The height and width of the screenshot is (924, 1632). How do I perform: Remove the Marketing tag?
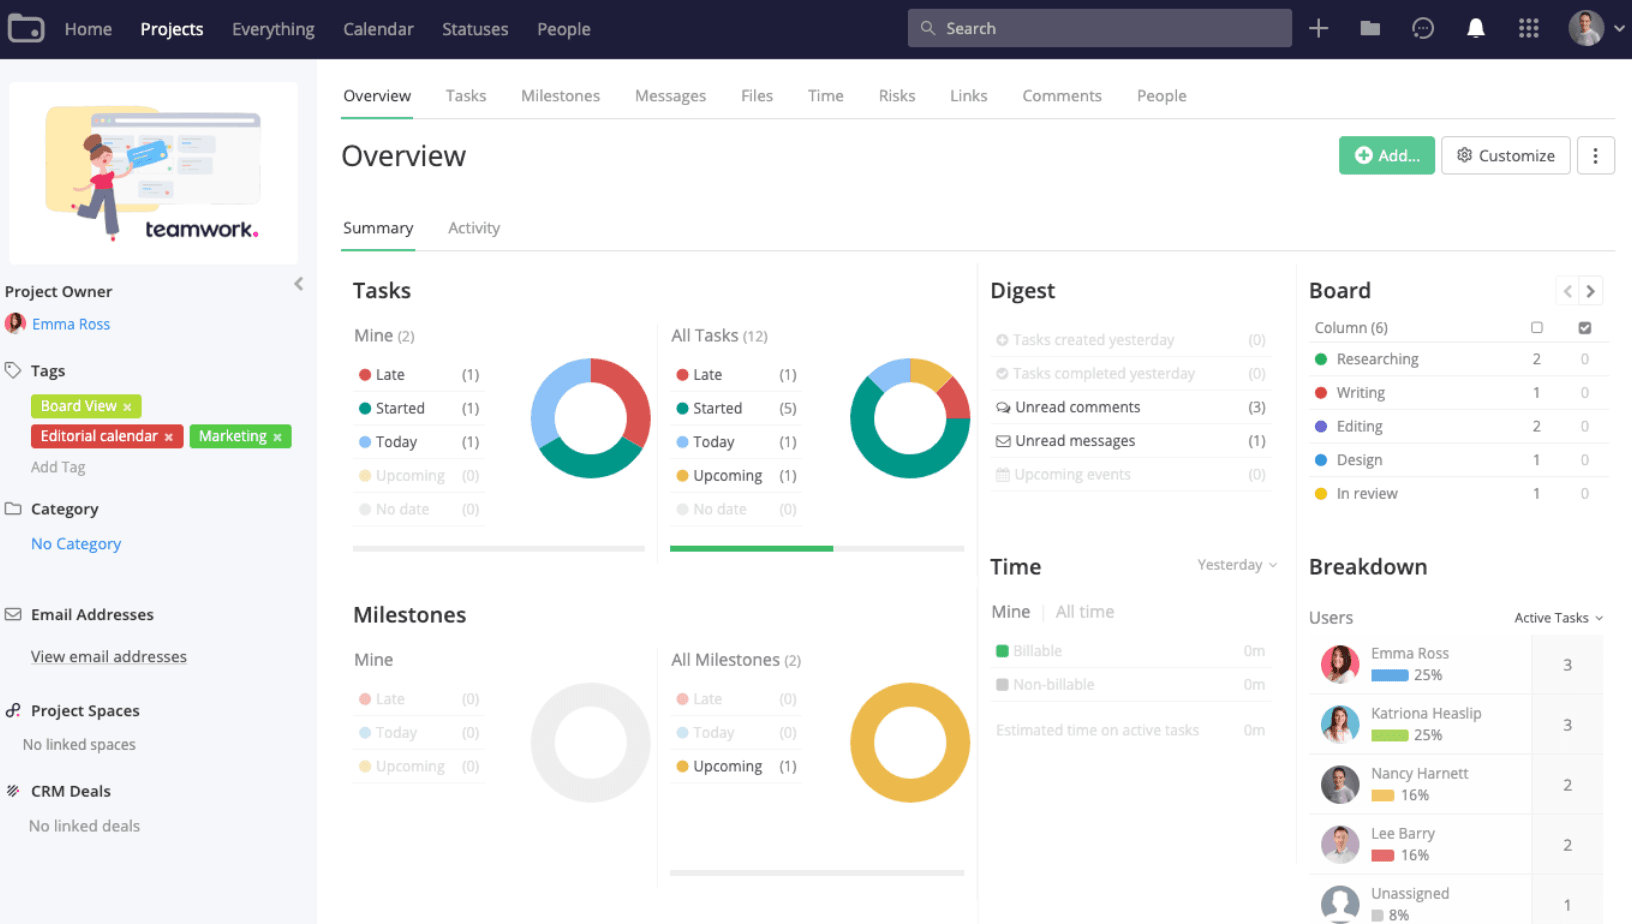click(277, 436)
